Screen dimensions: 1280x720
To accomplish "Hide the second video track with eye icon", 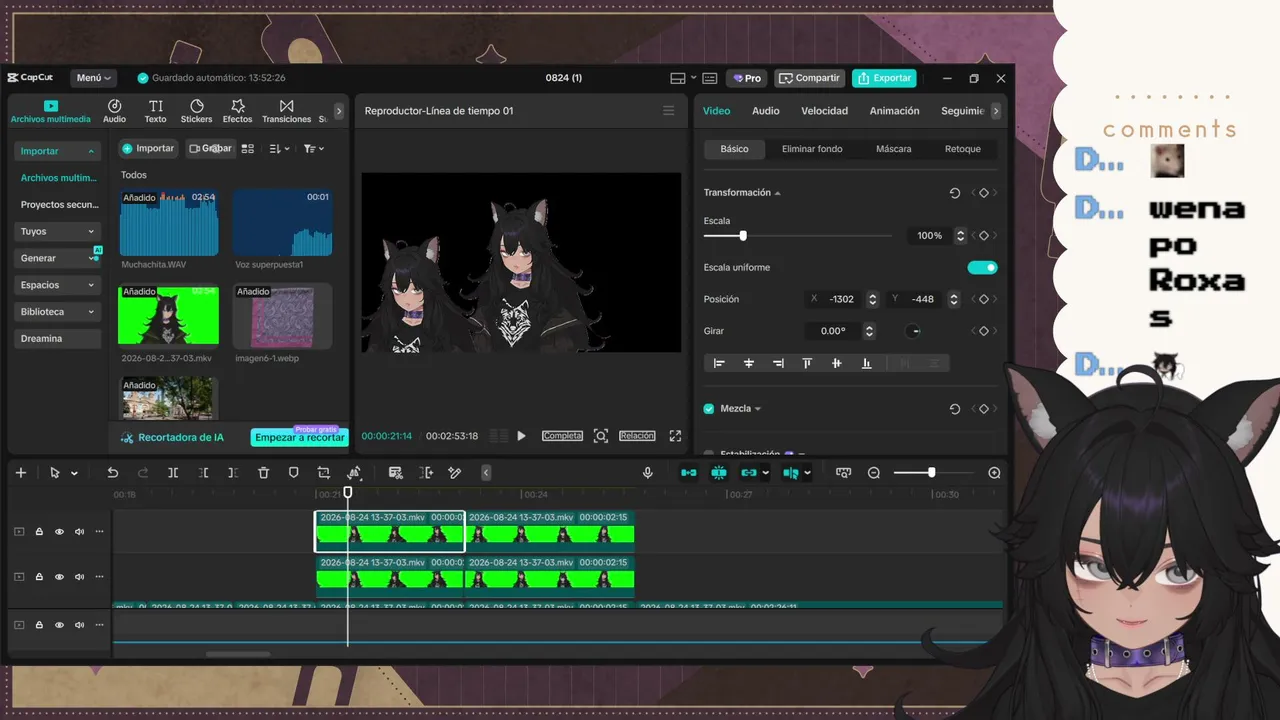I will coord(59,577).
